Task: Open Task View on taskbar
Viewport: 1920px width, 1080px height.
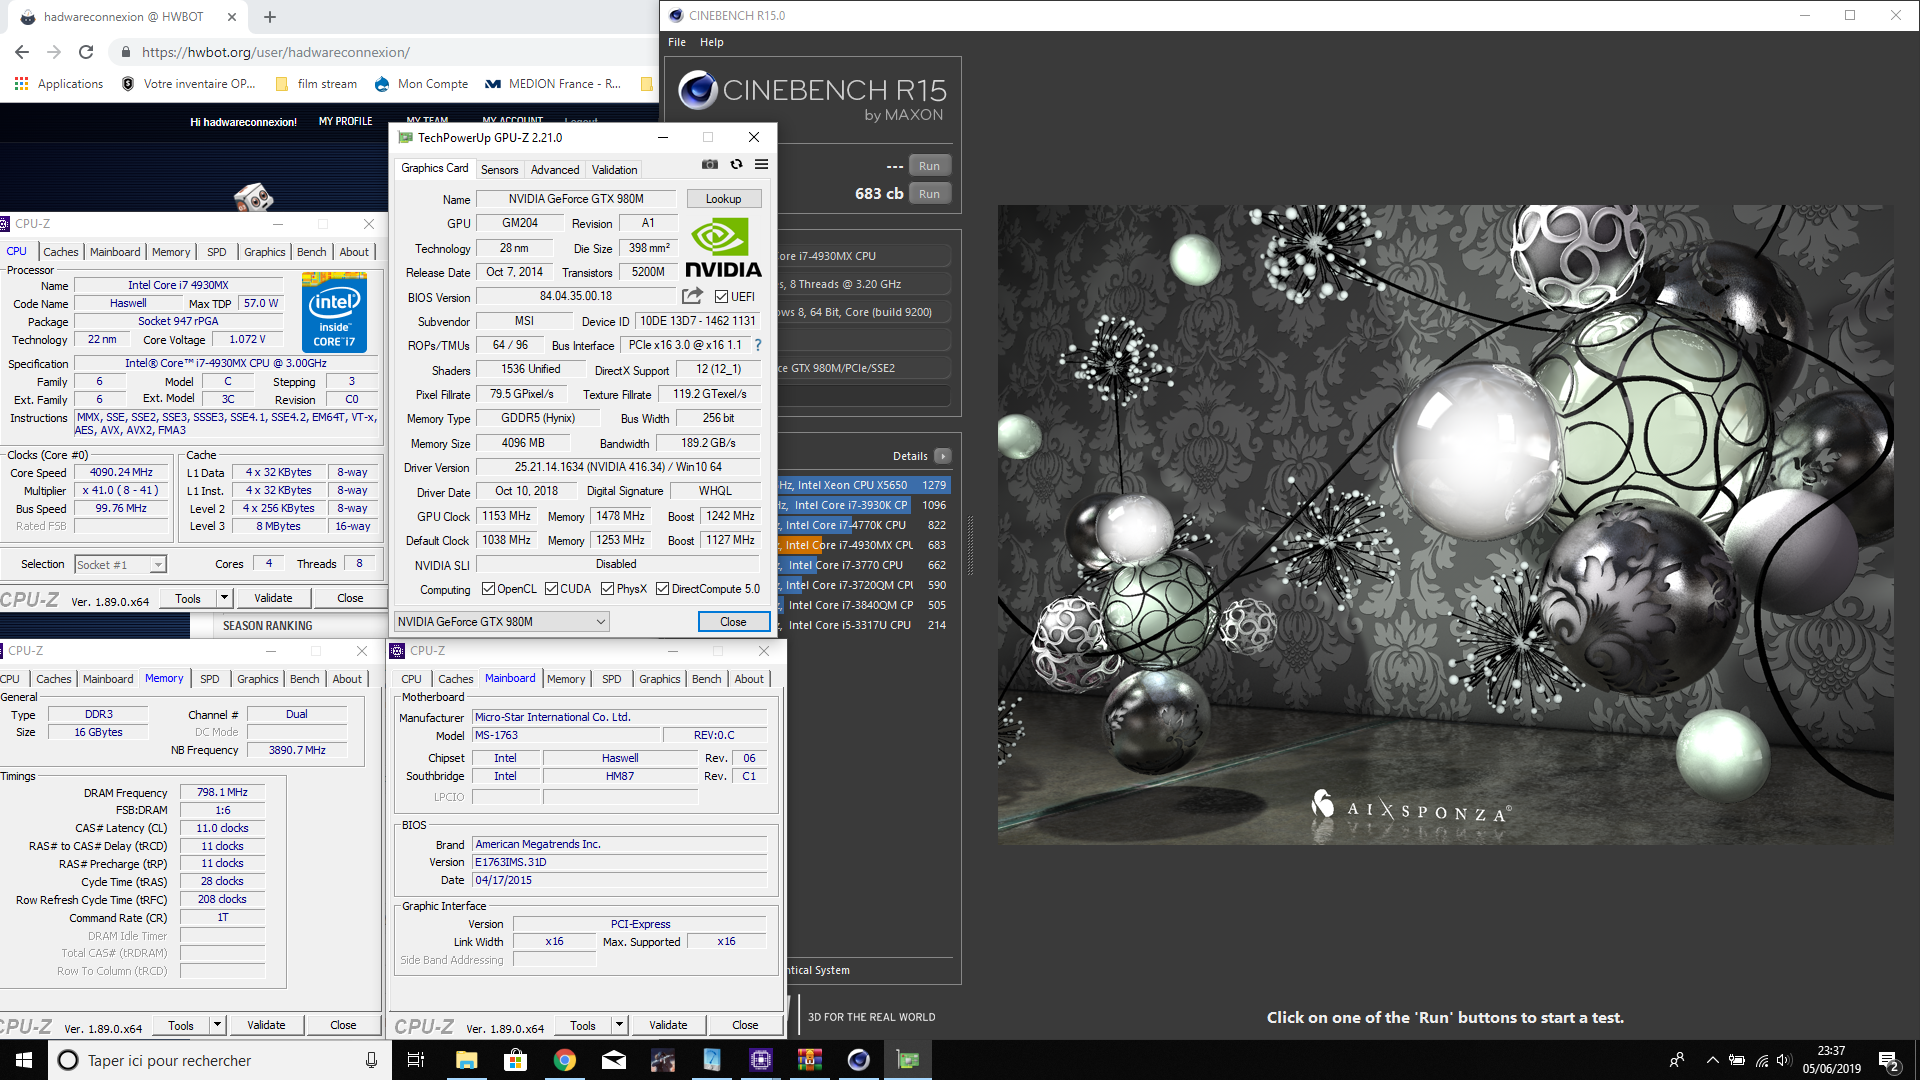Action: pos(416,1060)
